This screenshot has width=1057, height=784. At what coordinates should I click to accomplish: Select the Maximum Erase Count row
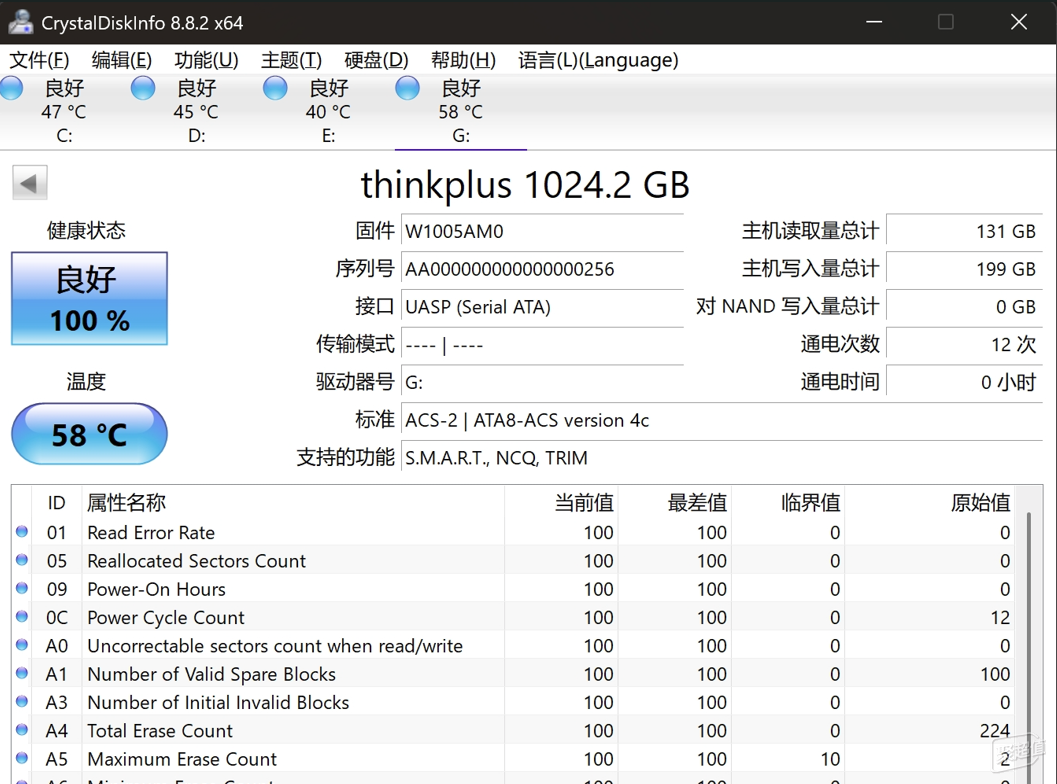coord(514,759)
